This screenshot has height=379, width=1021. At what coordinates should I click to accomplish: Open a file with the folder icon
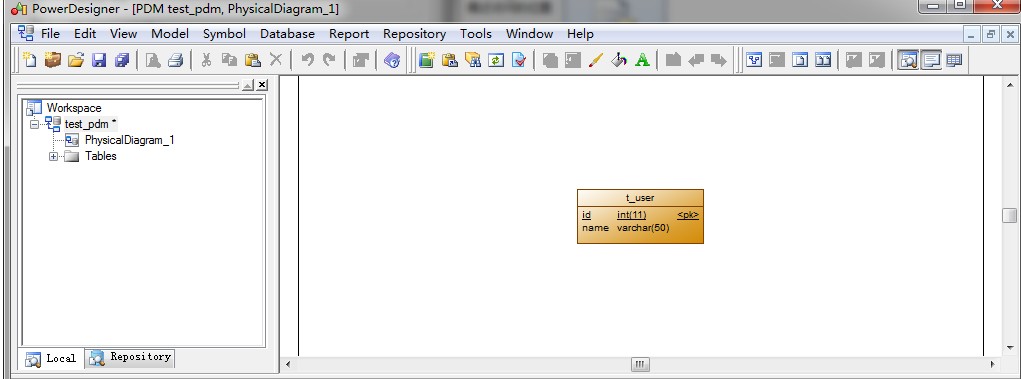(x=76, y=60)
